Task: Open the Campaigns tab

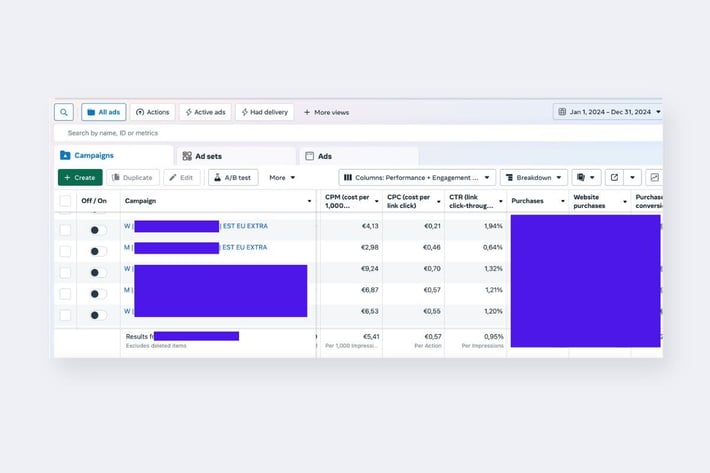Action: (x=113, y=155)
